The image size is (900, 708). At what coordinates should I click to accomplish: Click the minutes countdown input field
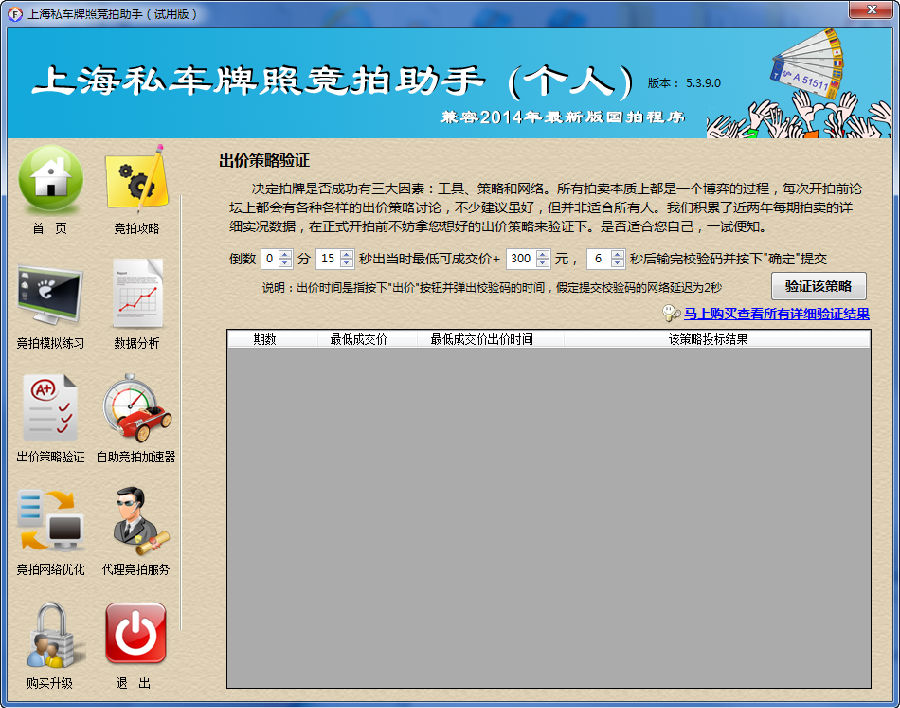269,259
